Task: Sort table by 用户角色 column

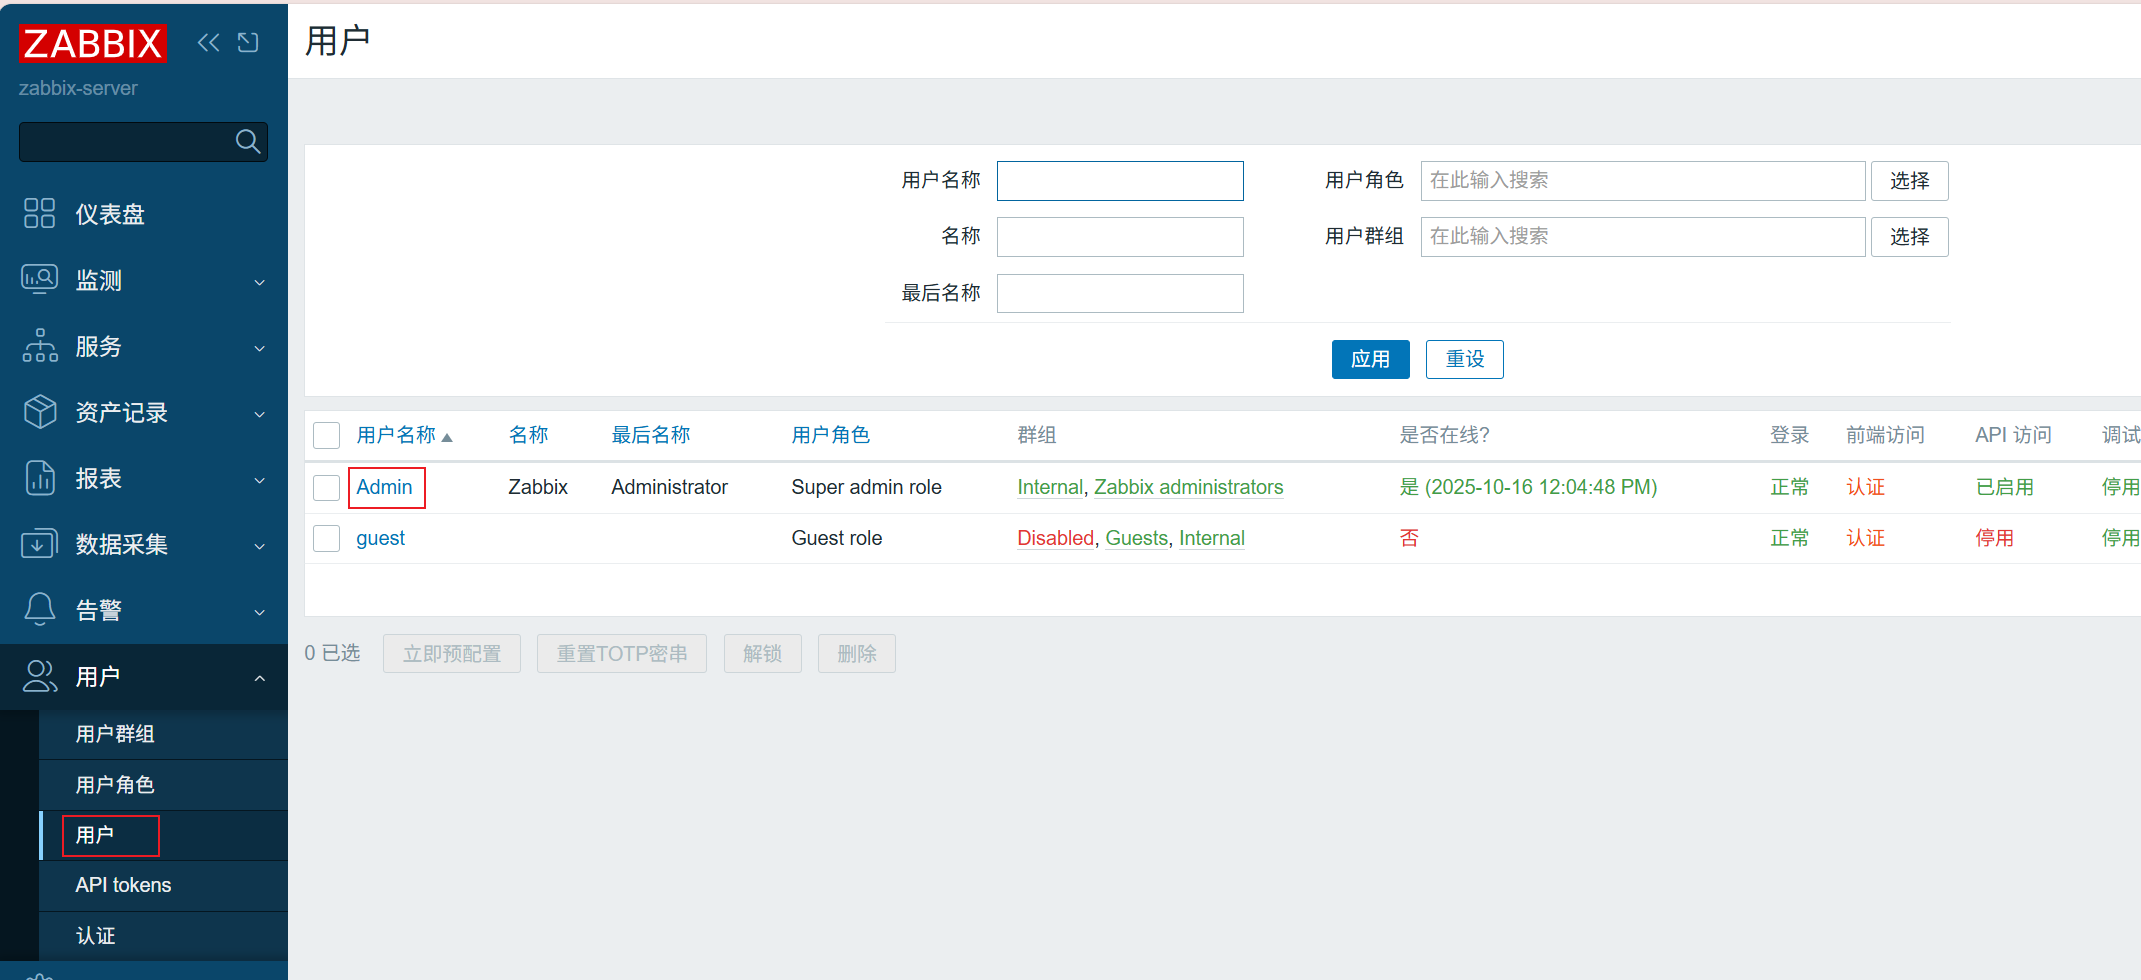Action: 830,435
